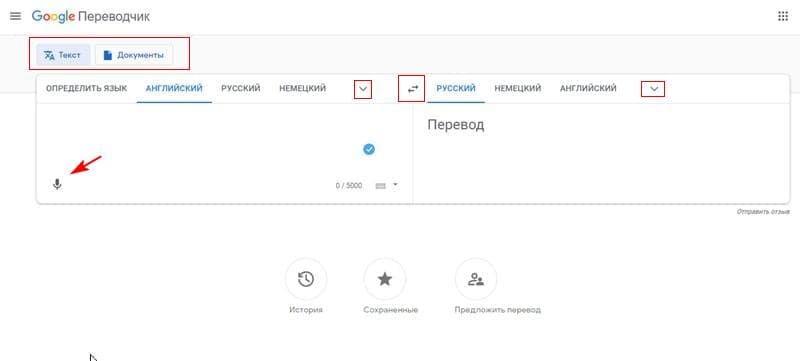The height and width of the screenshot is (361, 800).
Task: Select НЕМЕЦКИЙ as target language
Action: coord(518,88)
